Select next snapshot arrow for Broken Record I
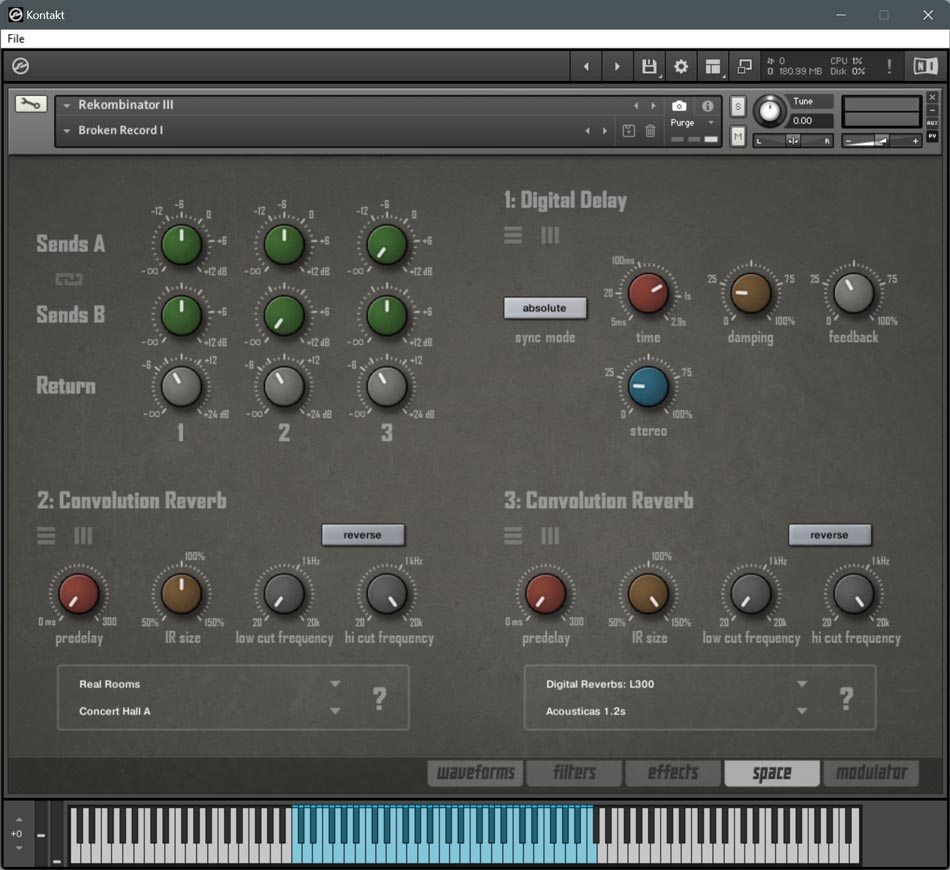Image resolution: width=950 pixels, height=870 pixels. click(x=604, y=131)
